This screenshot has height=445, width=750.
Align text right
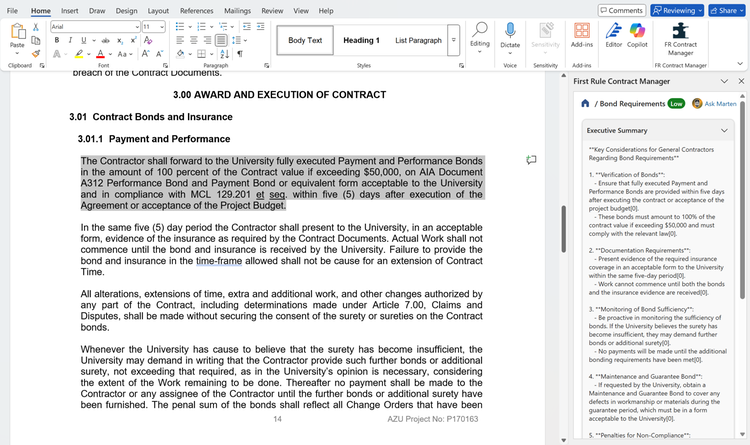pyautogui.click(x=207, y=41)
